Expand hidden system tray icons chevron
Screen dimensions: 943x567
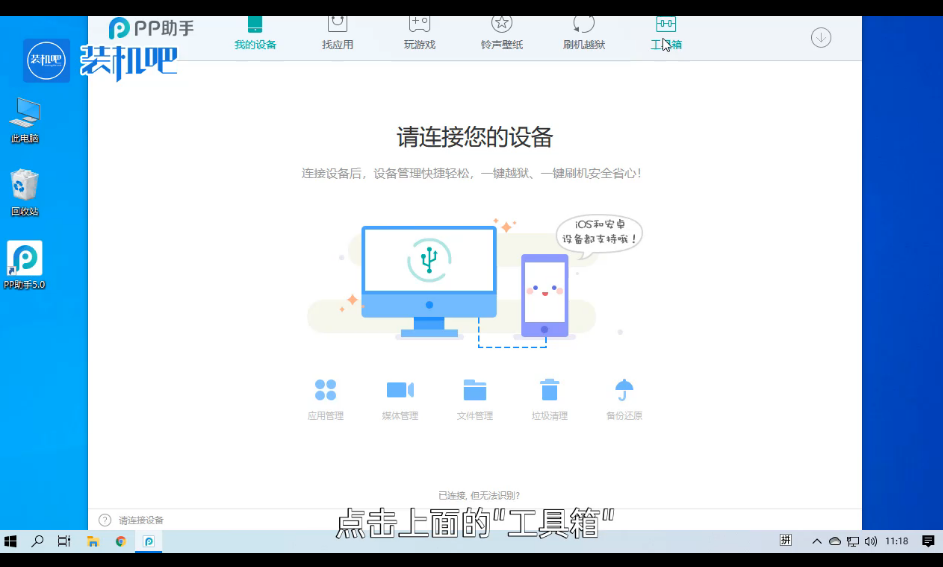(817, 541)
